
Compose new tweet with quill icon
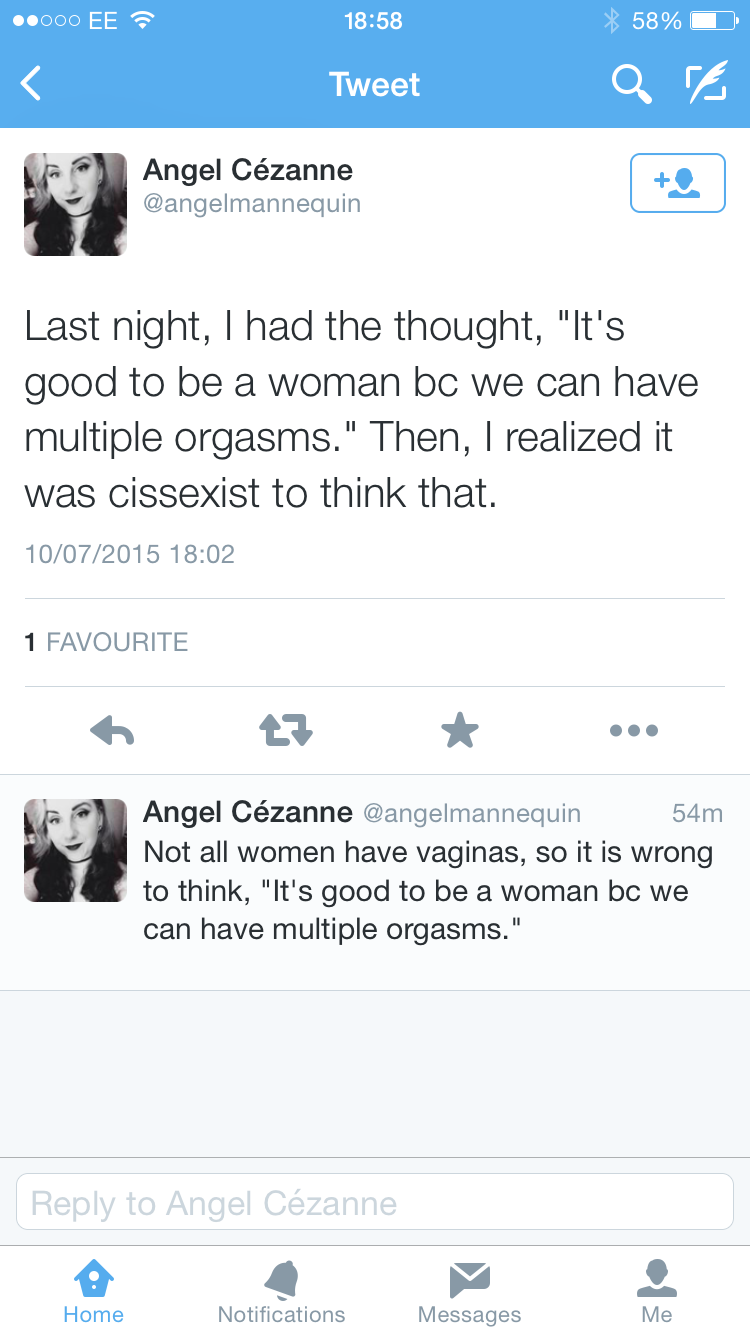(x=706, y=84)
